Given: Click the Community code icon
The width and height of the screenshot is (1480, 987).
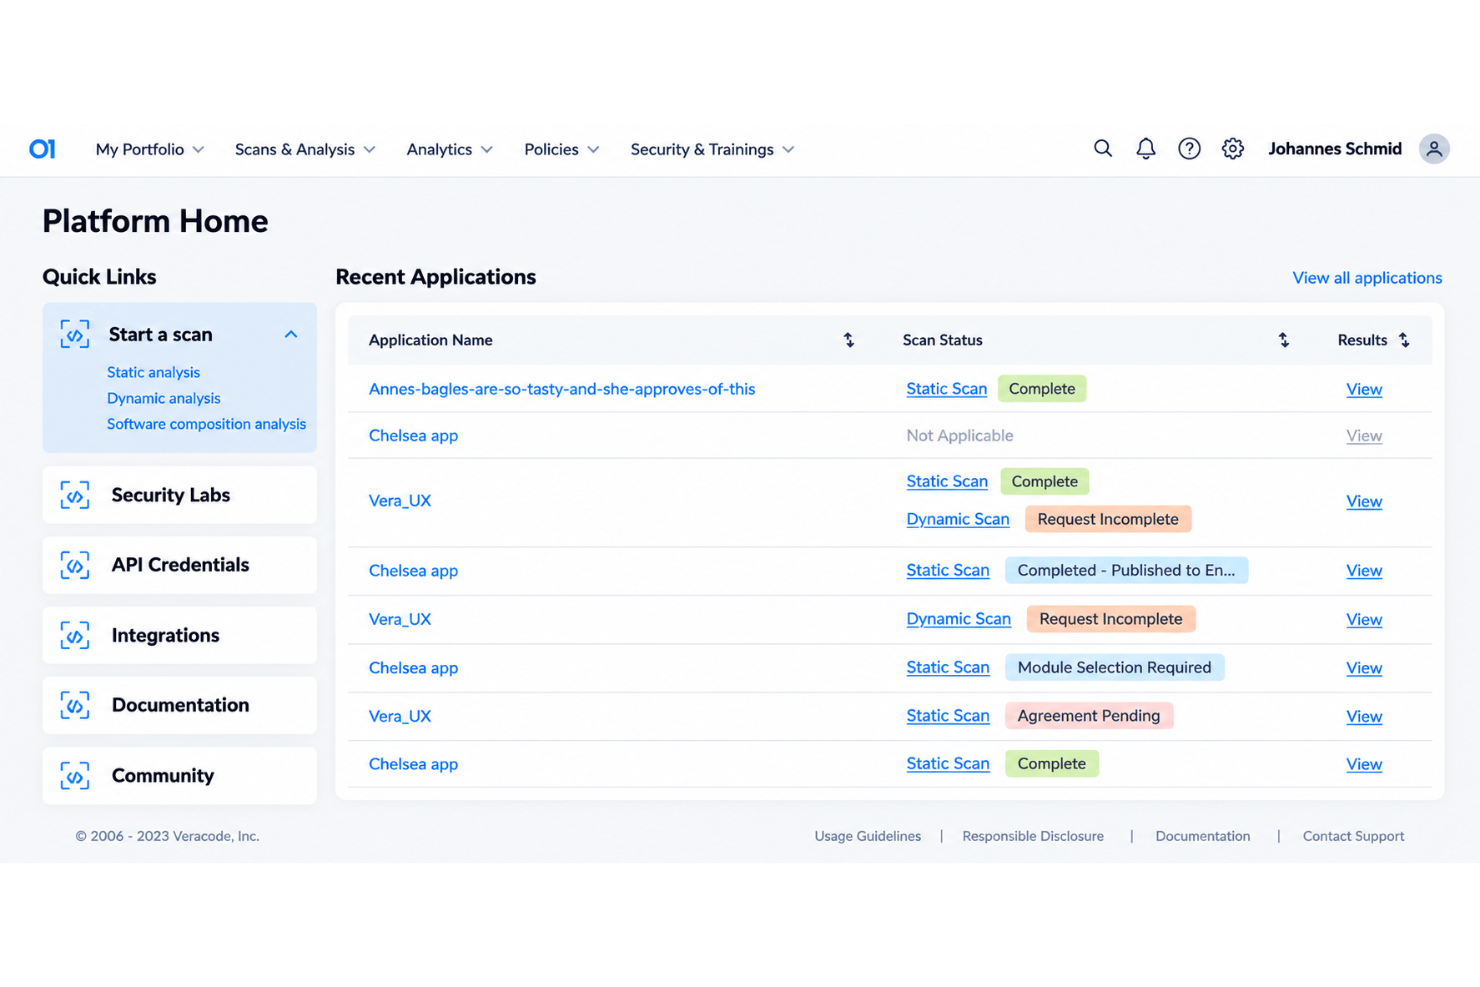Looking at the screenshot, I should (75, 776).
